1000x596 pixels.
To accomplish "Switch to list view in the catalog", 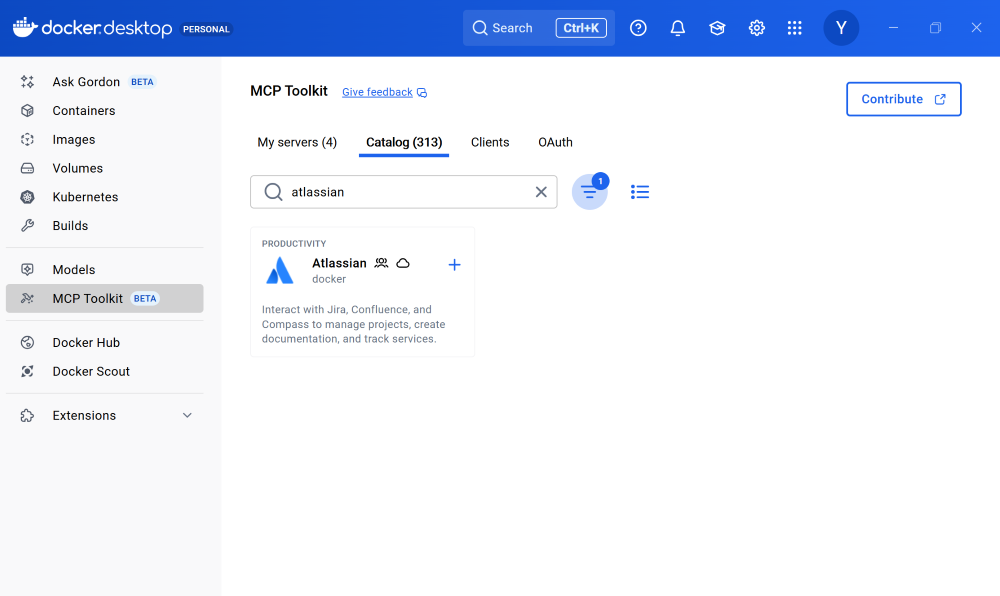I will tap(640, 191).
